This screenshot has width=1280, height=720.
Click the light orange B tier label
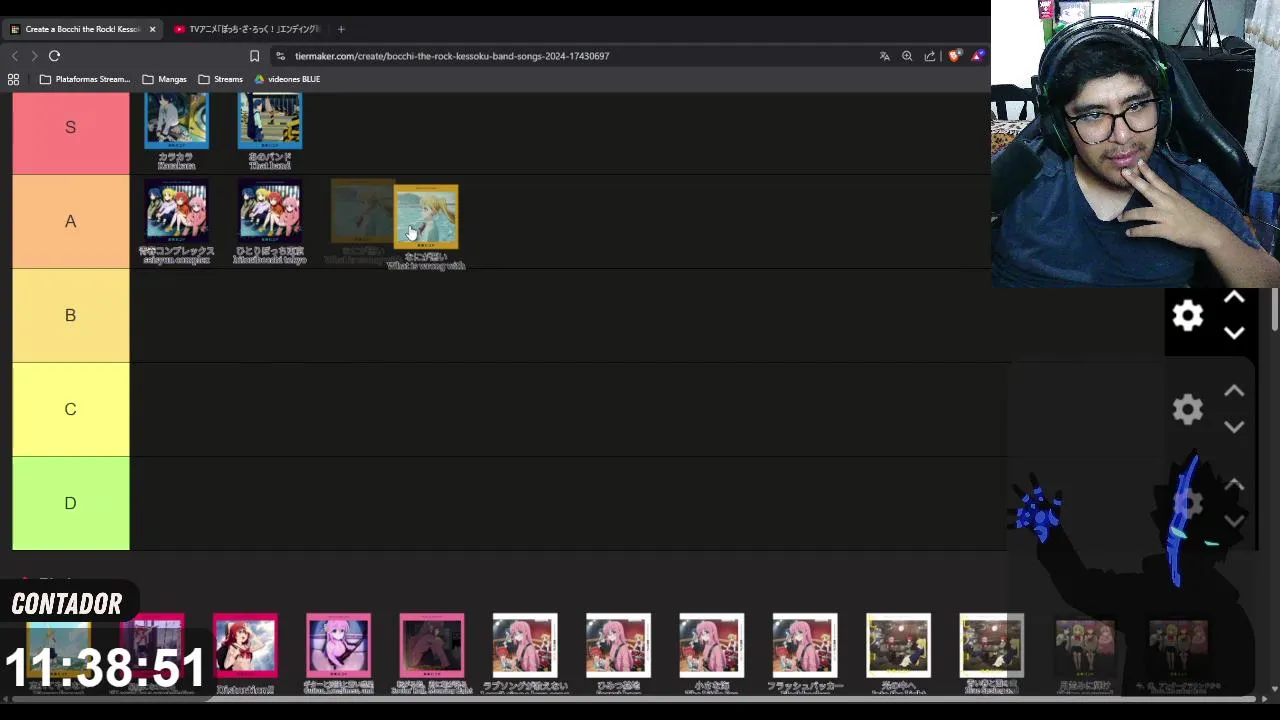[x=71, y=316]
